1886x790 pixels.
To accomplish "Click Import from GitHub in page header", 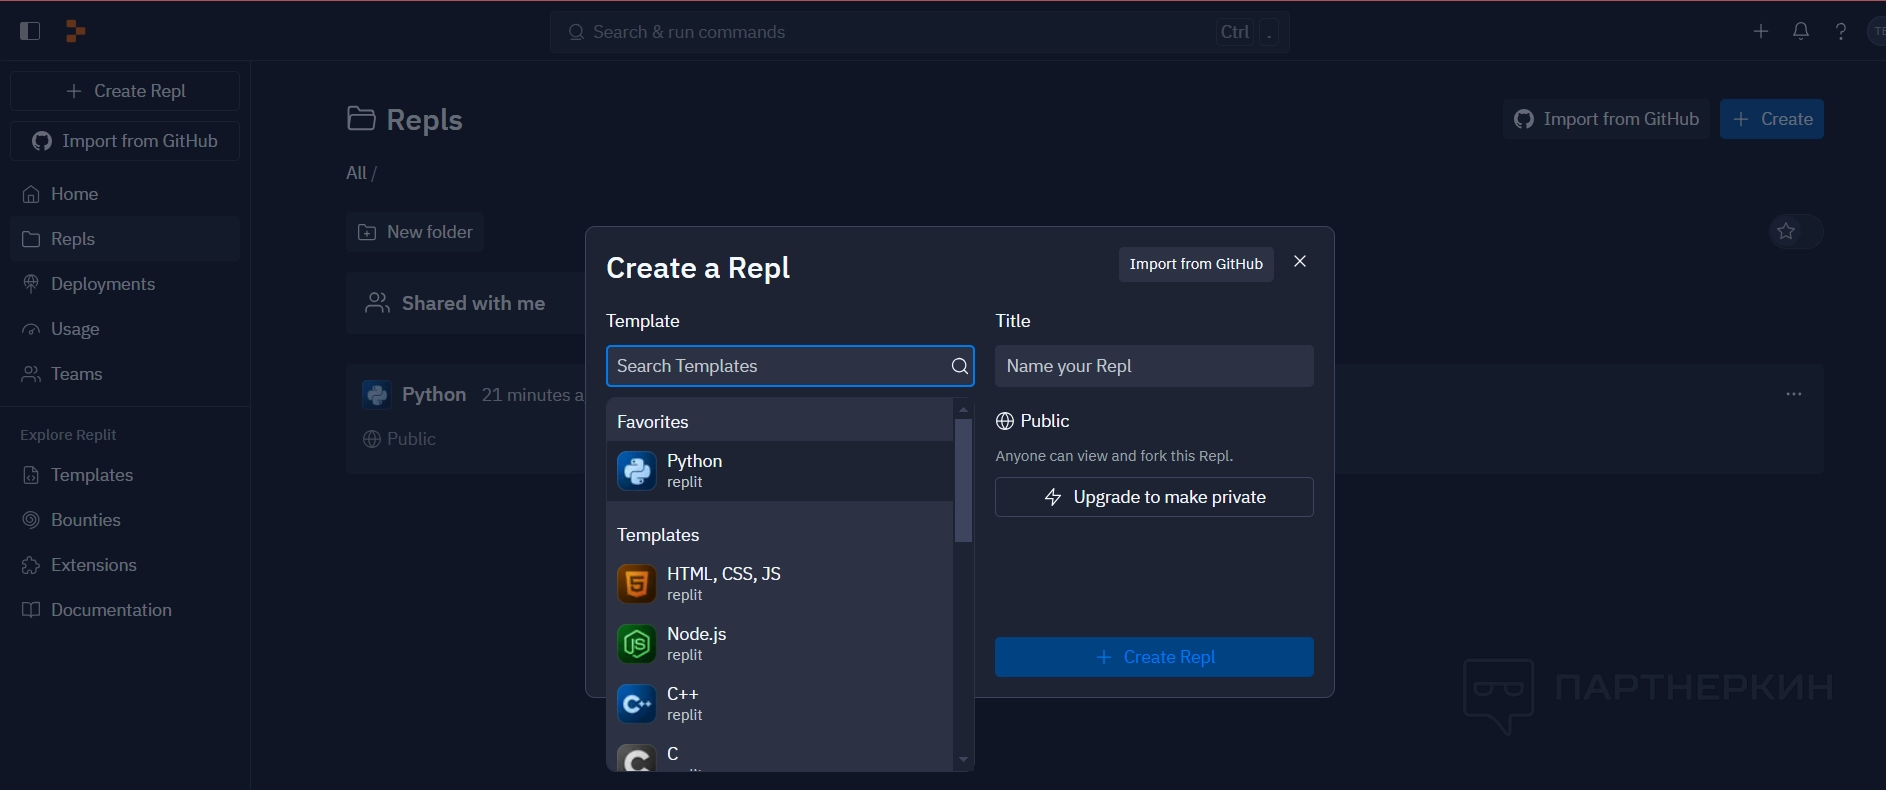I will [1606, 119].
